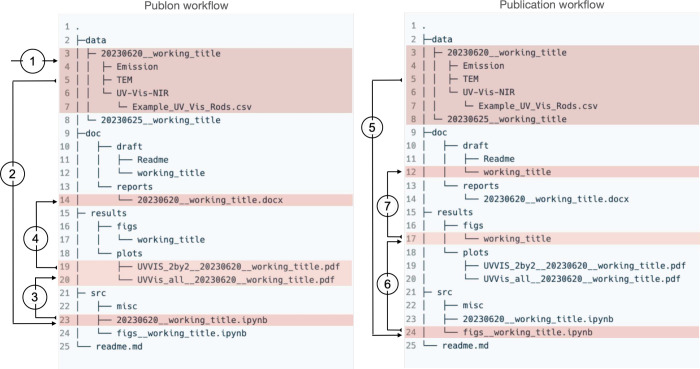The height and width of the screenshot is (369, 700).
Task: Select the doc folder in Publication workflow
Action: (x=439, y=133)
